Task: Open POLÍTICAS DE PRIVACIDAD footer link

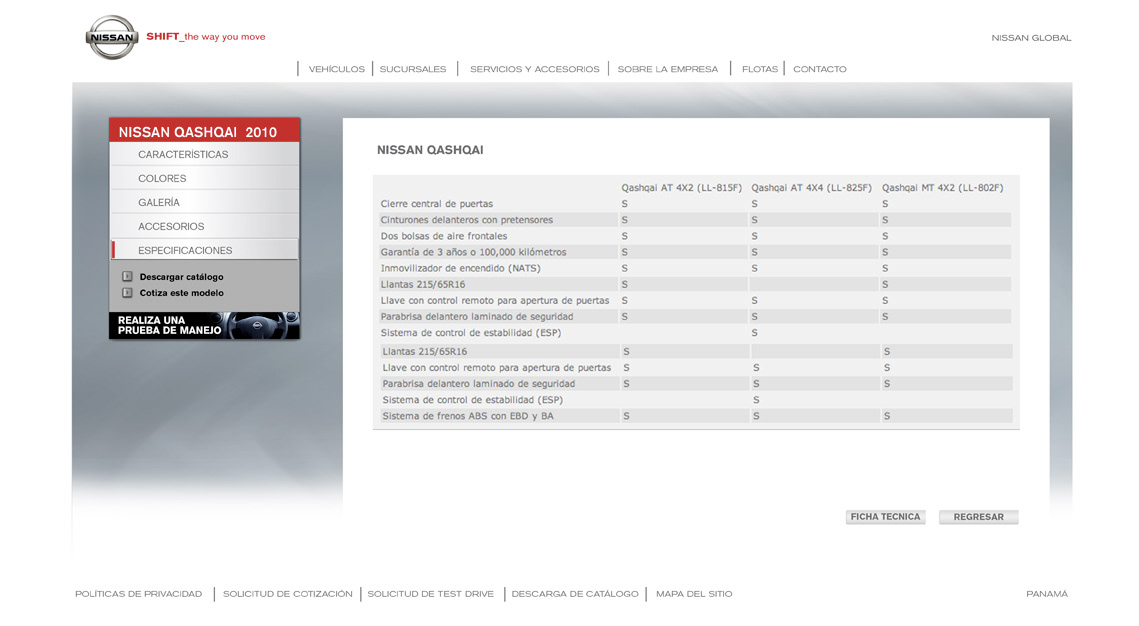Action: coord(139,594)
